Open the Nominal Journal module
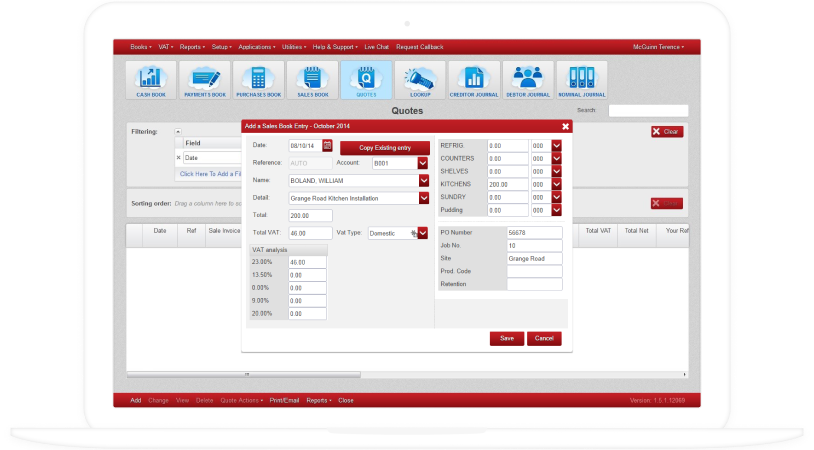The image size is (814, 450). 581,80
